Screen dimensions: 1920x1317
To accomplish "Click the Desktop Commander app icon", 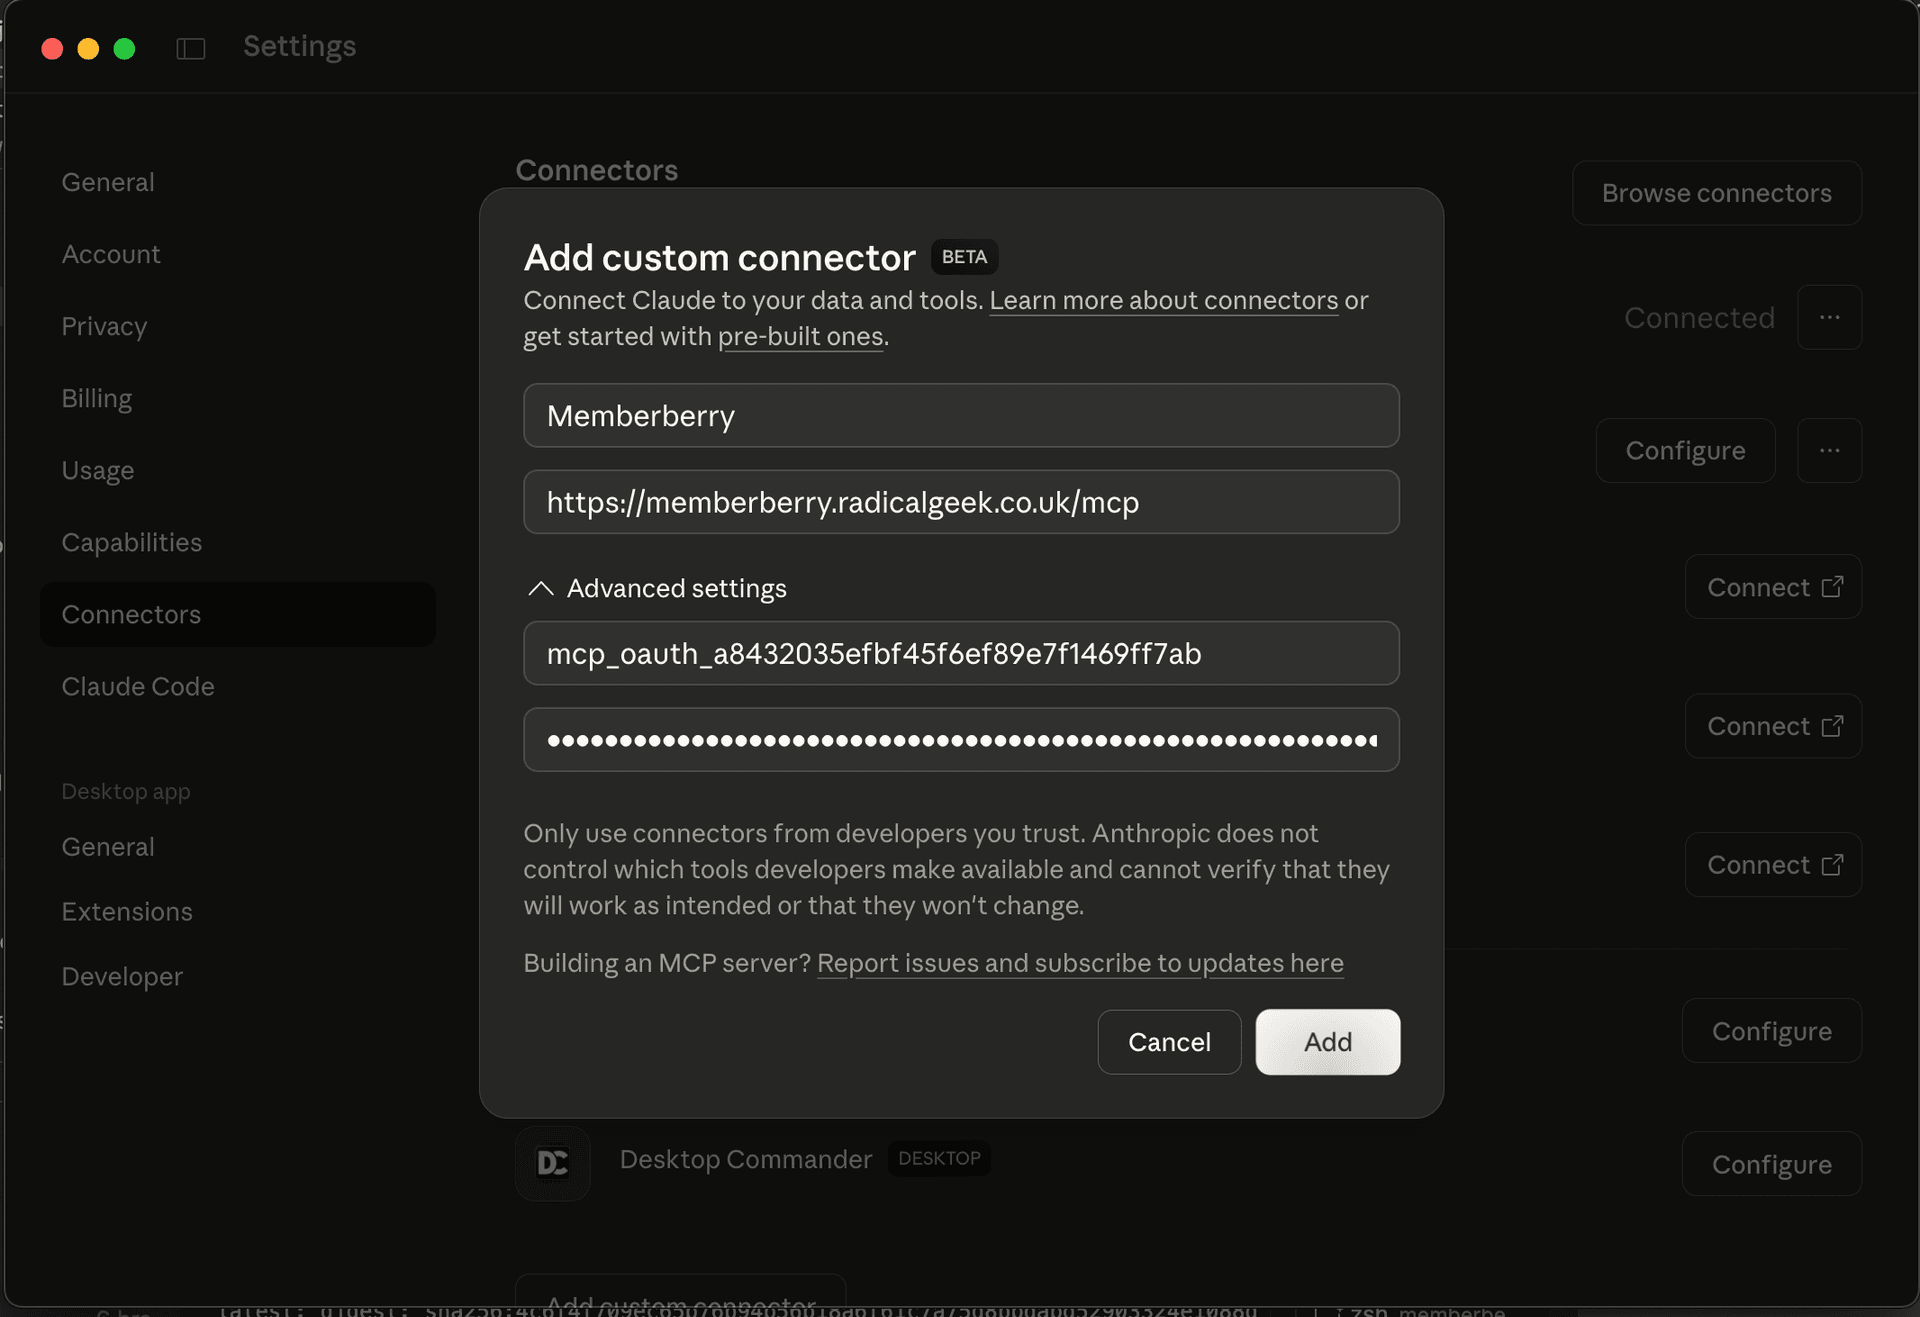I will pyautogui.click(x=552, y=1163).
